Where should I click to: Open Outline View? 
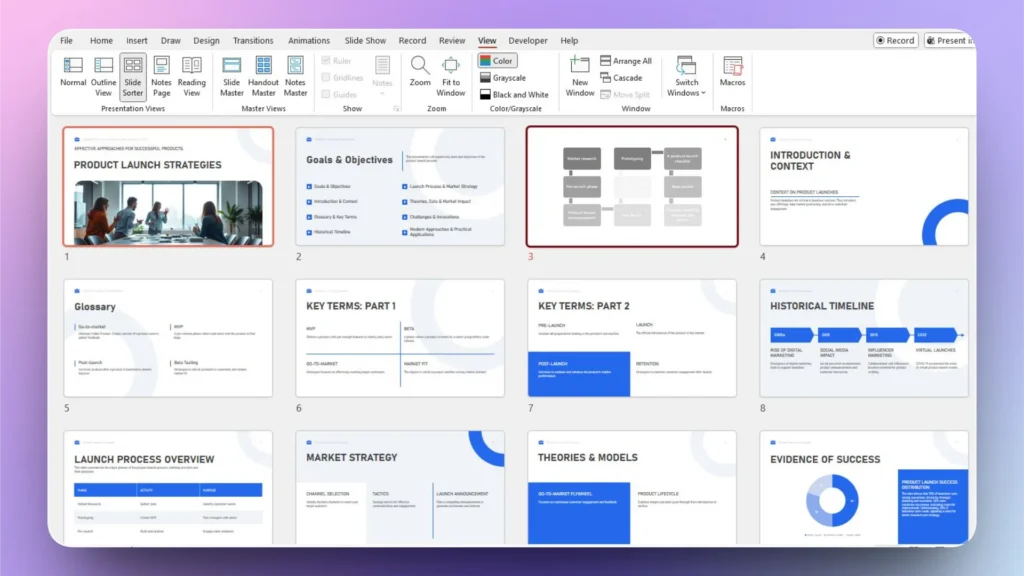click(x=103, y=75)
